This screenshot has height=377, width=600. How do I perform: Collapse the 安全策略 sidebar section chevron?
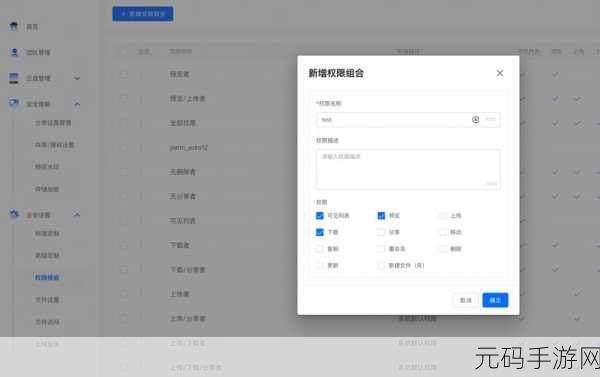pos(77,104)
